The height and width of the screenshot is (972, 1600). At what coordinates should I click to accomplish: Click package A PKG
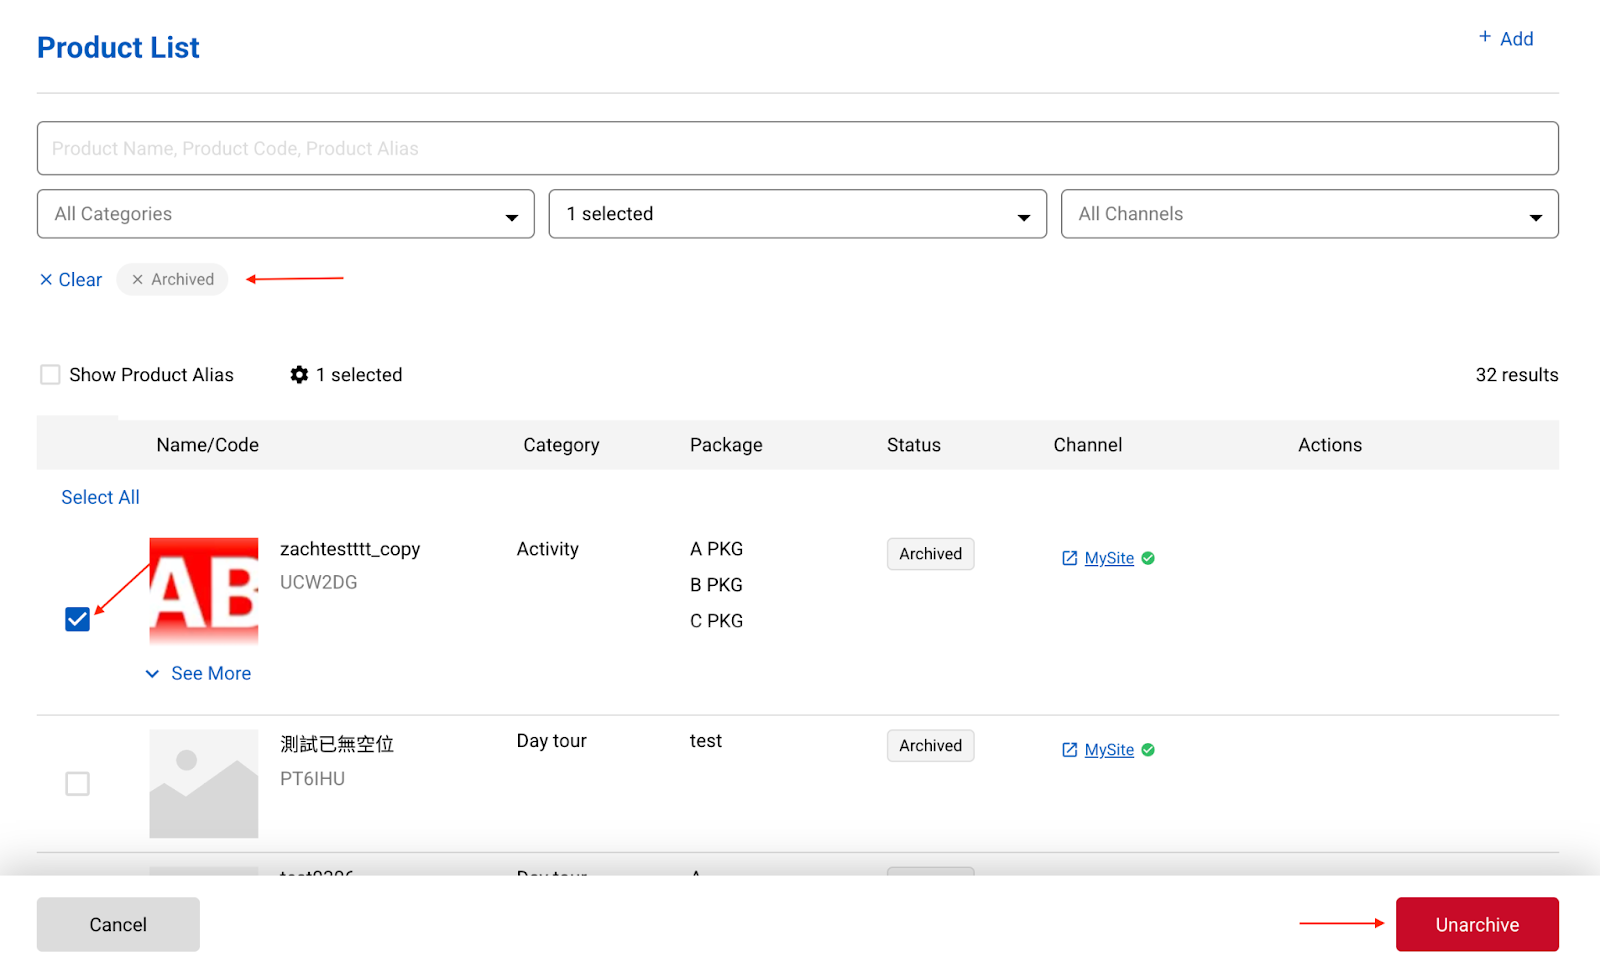[716, 549]
